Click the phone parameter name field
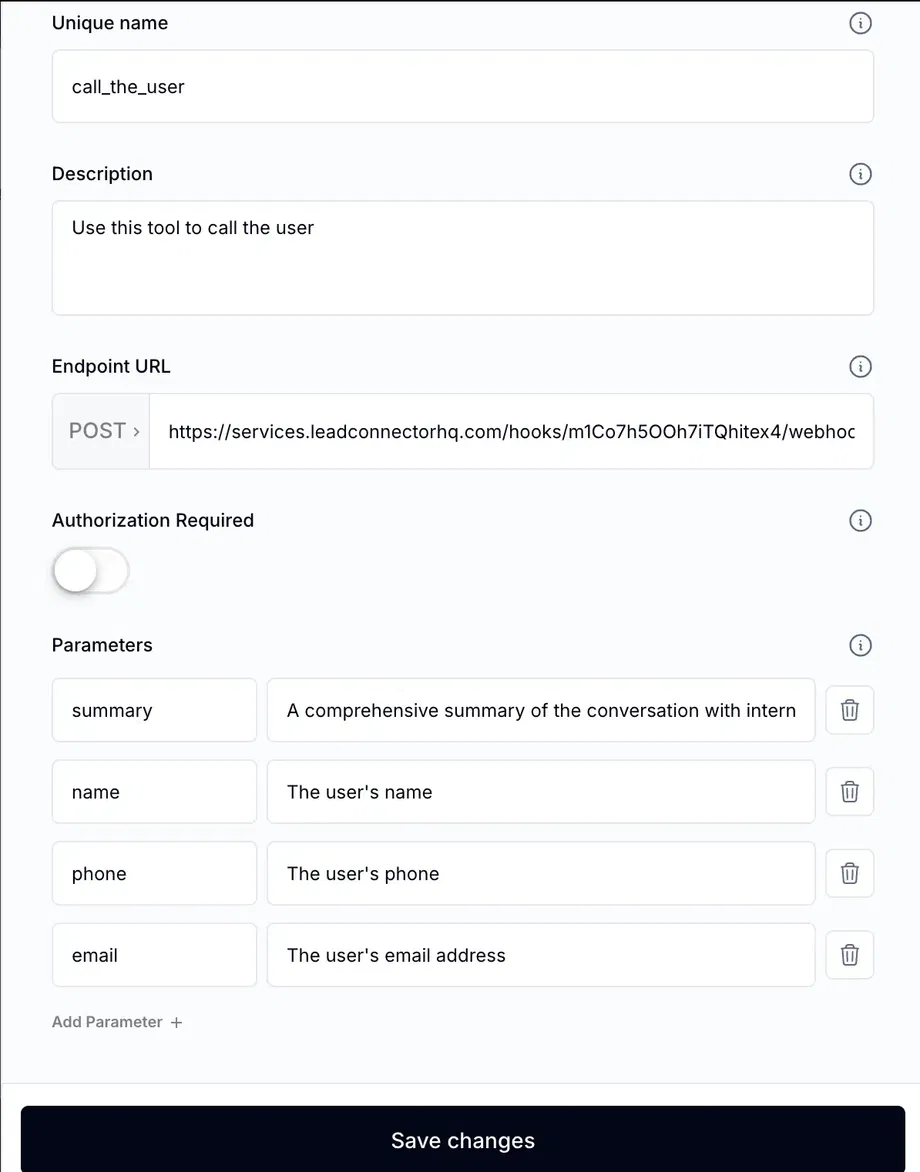Screen dimensions: 920x1172 click(x=154, y=873)
